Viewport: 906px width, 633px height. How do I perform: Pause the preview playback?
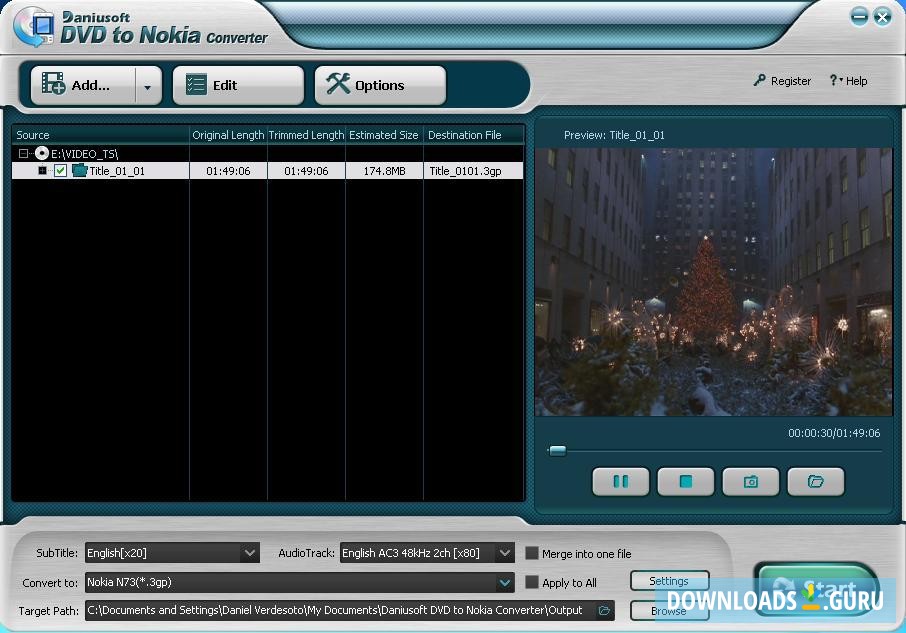pos(620,482)
